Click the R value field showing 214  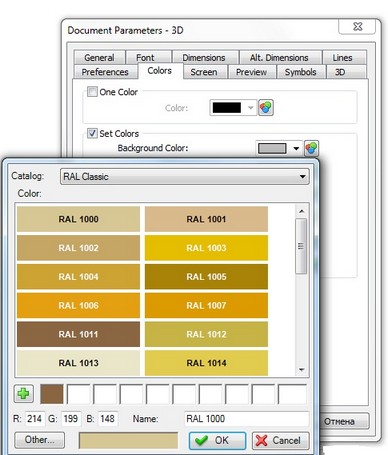tap(35, 419)
